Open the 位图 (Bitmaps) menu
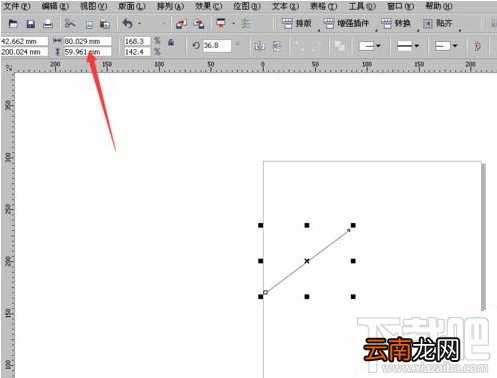497x378 pixels. [x=247, y=6]
